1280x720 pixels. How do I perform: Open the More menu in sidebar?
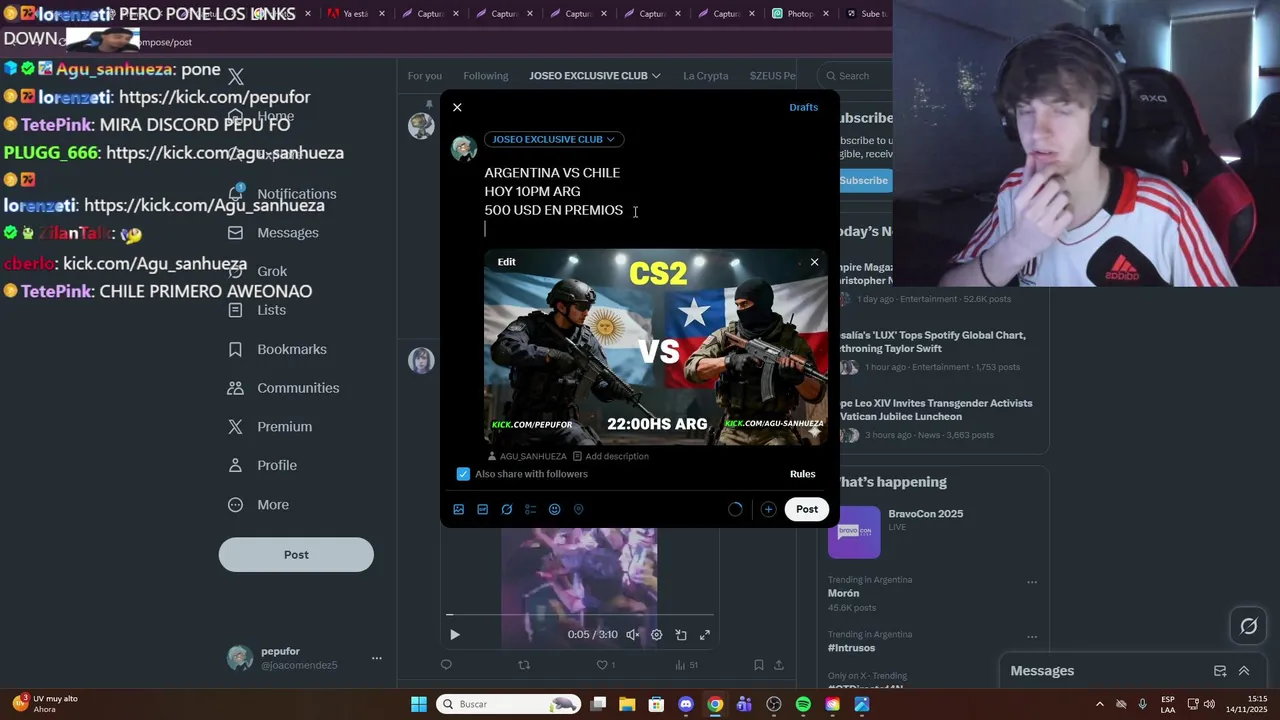pos(258,505)
